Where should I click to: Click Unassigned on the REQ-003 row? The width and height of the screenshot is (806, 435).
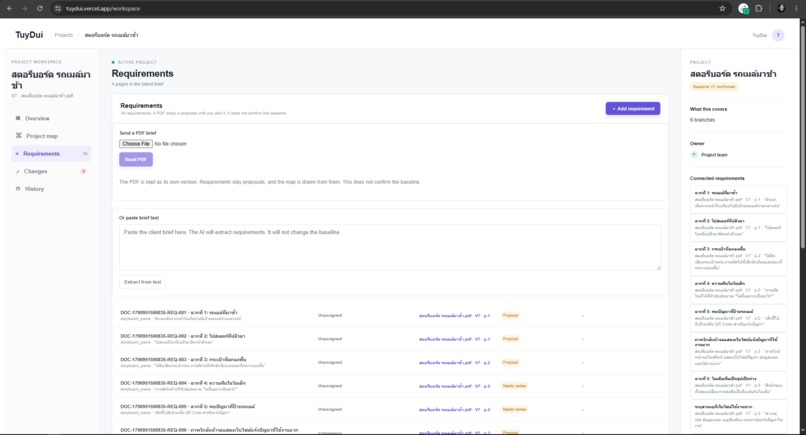pos(329,362)
